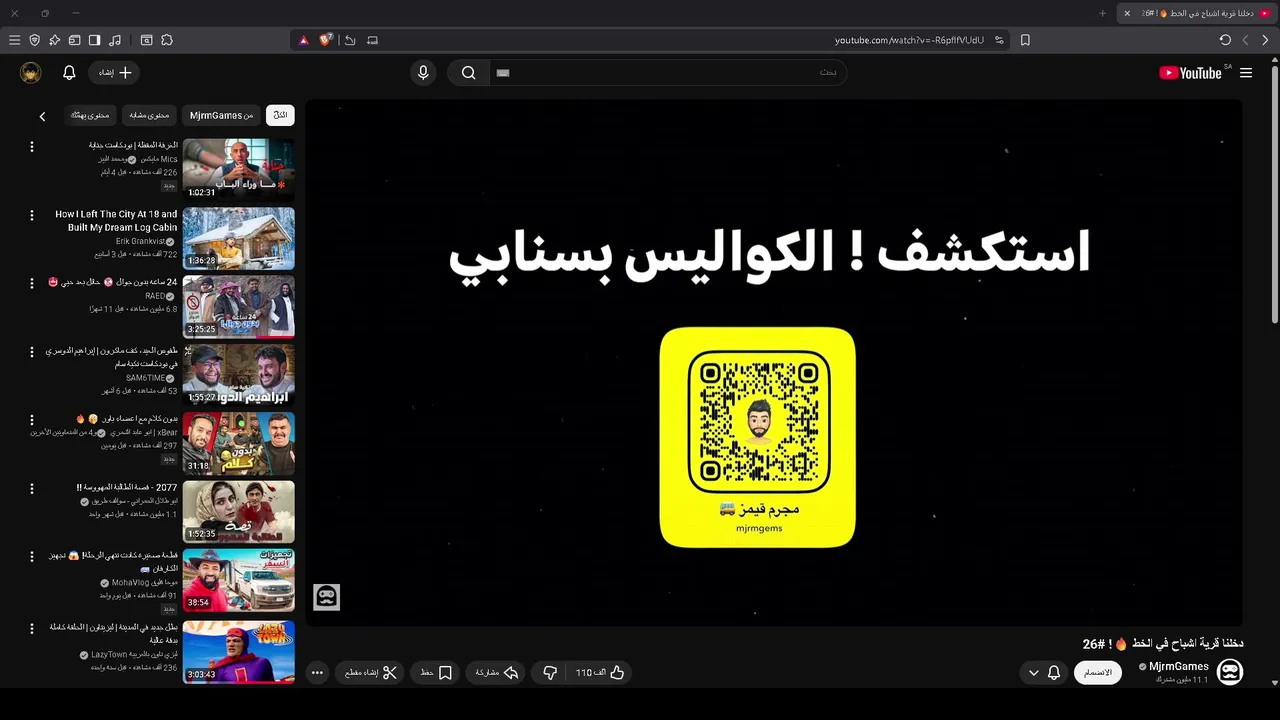The width and height of the screenshot is (1280, 720).
Task: Select the YouTube video browser tab
Action: [x=1198, y=13]
